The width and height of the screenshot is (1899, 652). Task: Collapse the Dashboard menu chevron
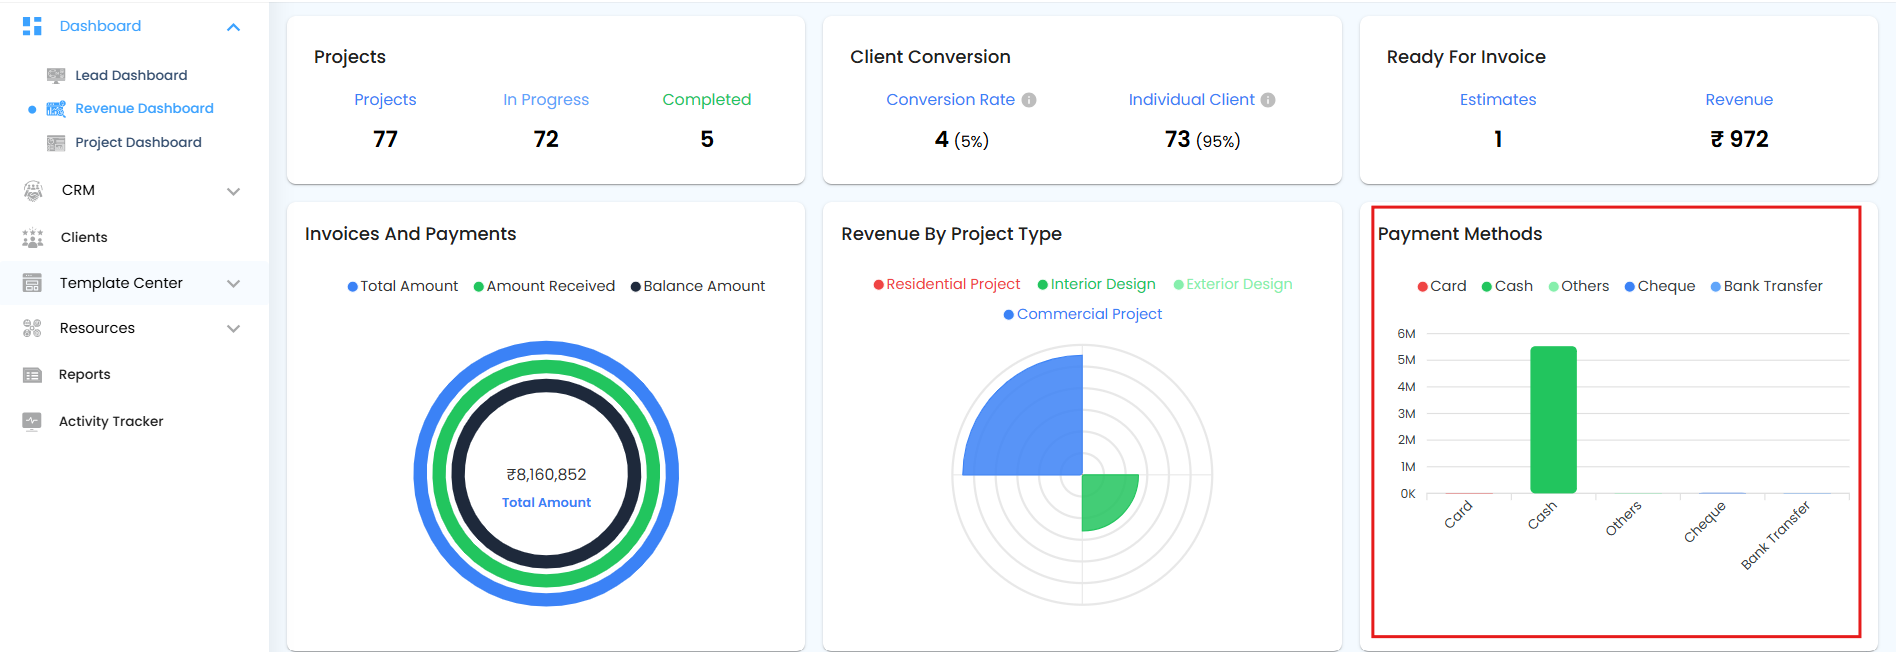pos(233,27)
